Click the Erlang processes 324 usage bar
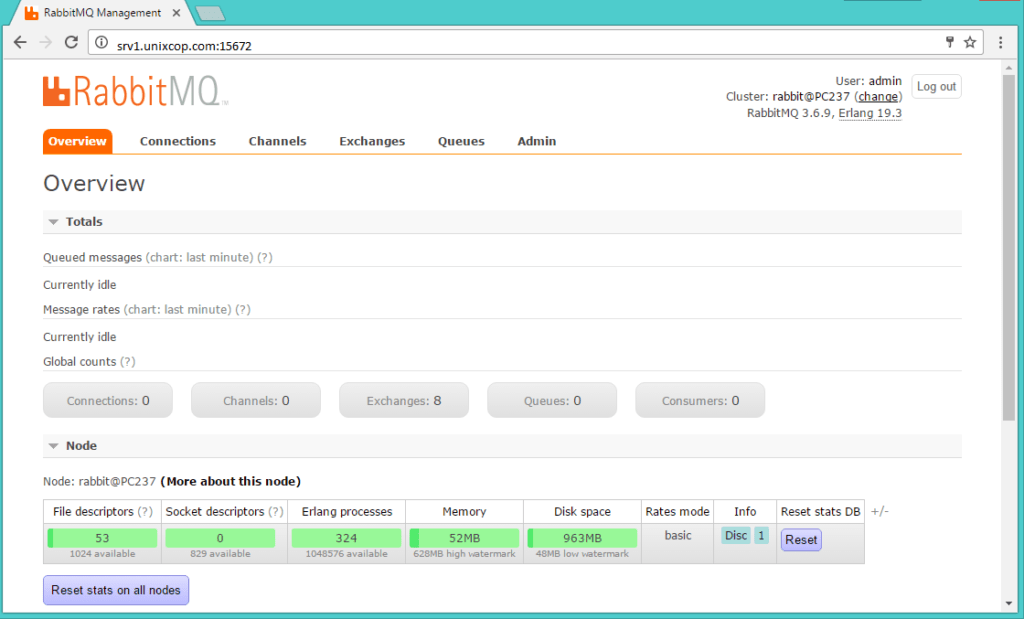Screen dimensions: 1024x619 tap(346, 538)
